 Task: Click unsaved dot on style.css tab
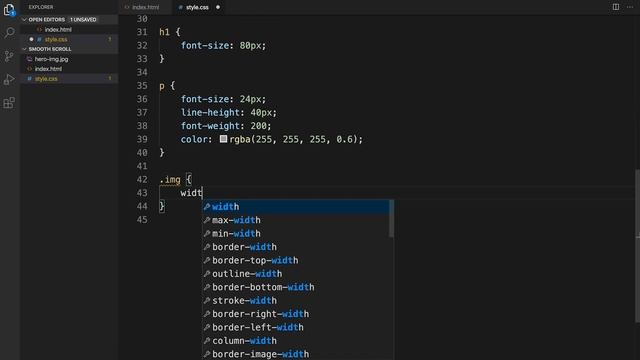(x=218, y=7)
